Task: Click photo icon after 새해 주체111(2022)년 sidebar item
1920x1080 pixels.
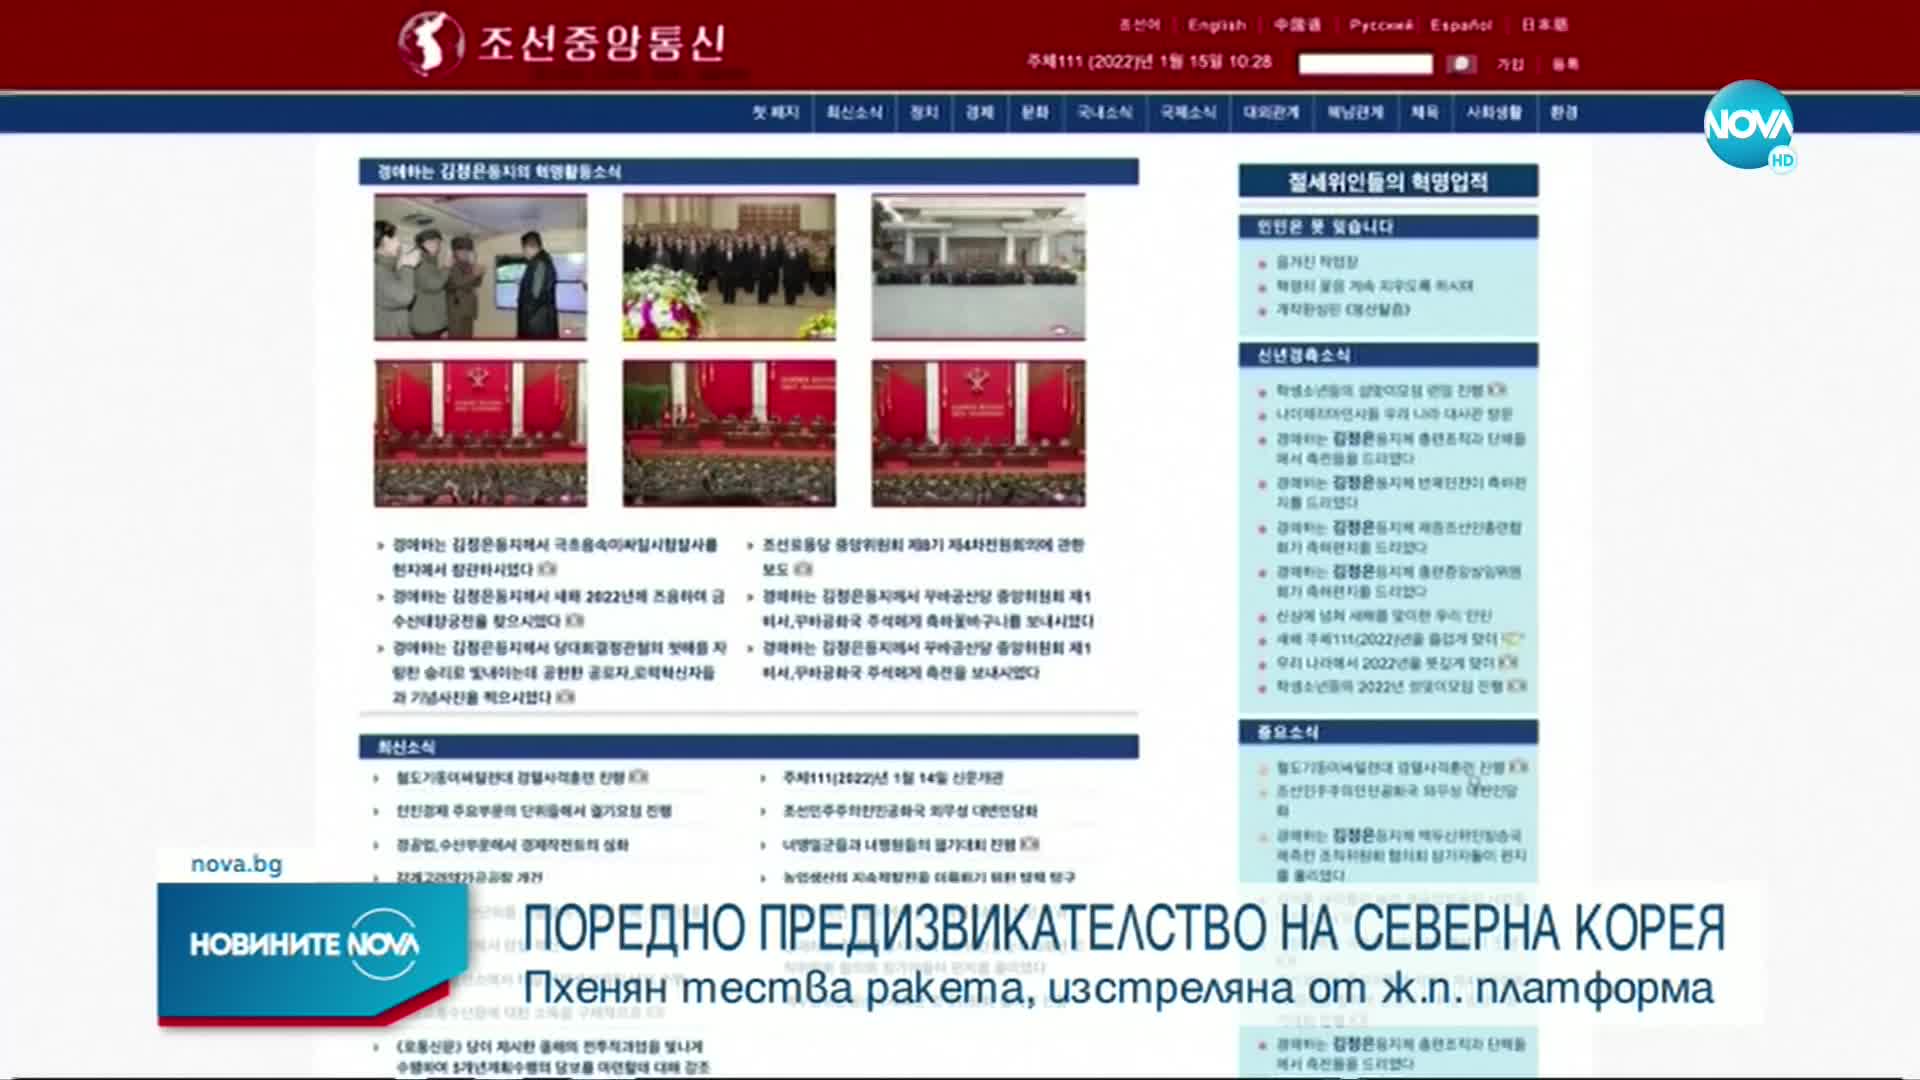Action: (1513, 639)
